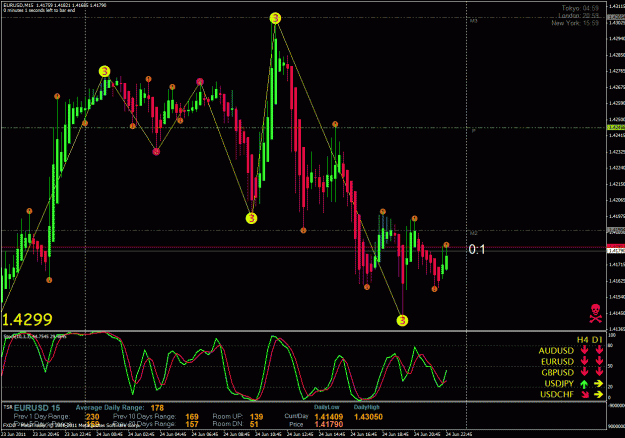Click the Prev 10 Days Range value 169
Viewport: 625px width, 438px height.
(x=192, y=417)
